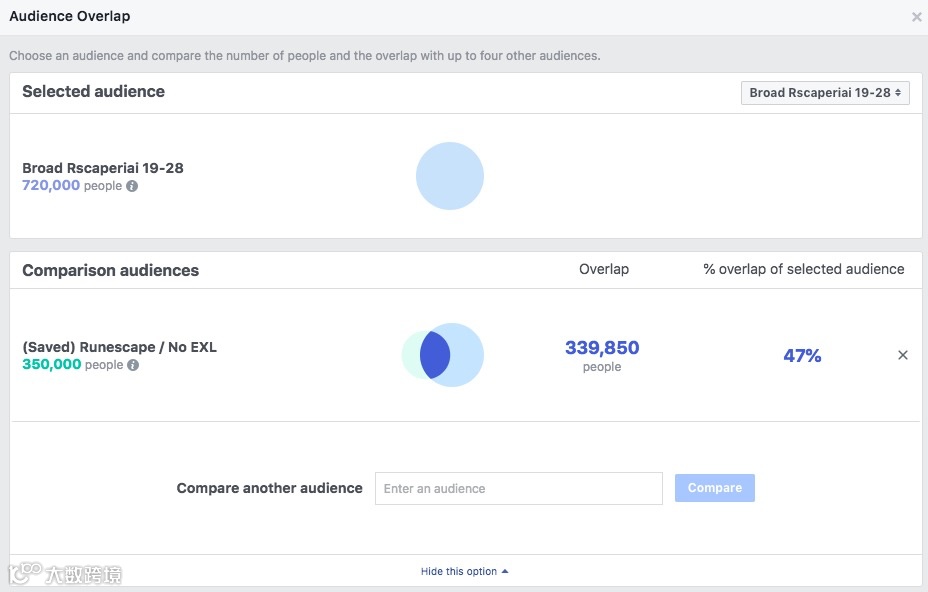This screenshot has height=592, width=928.
Task: Click audience name above 720,000 people
Action: tap(103, 168)
